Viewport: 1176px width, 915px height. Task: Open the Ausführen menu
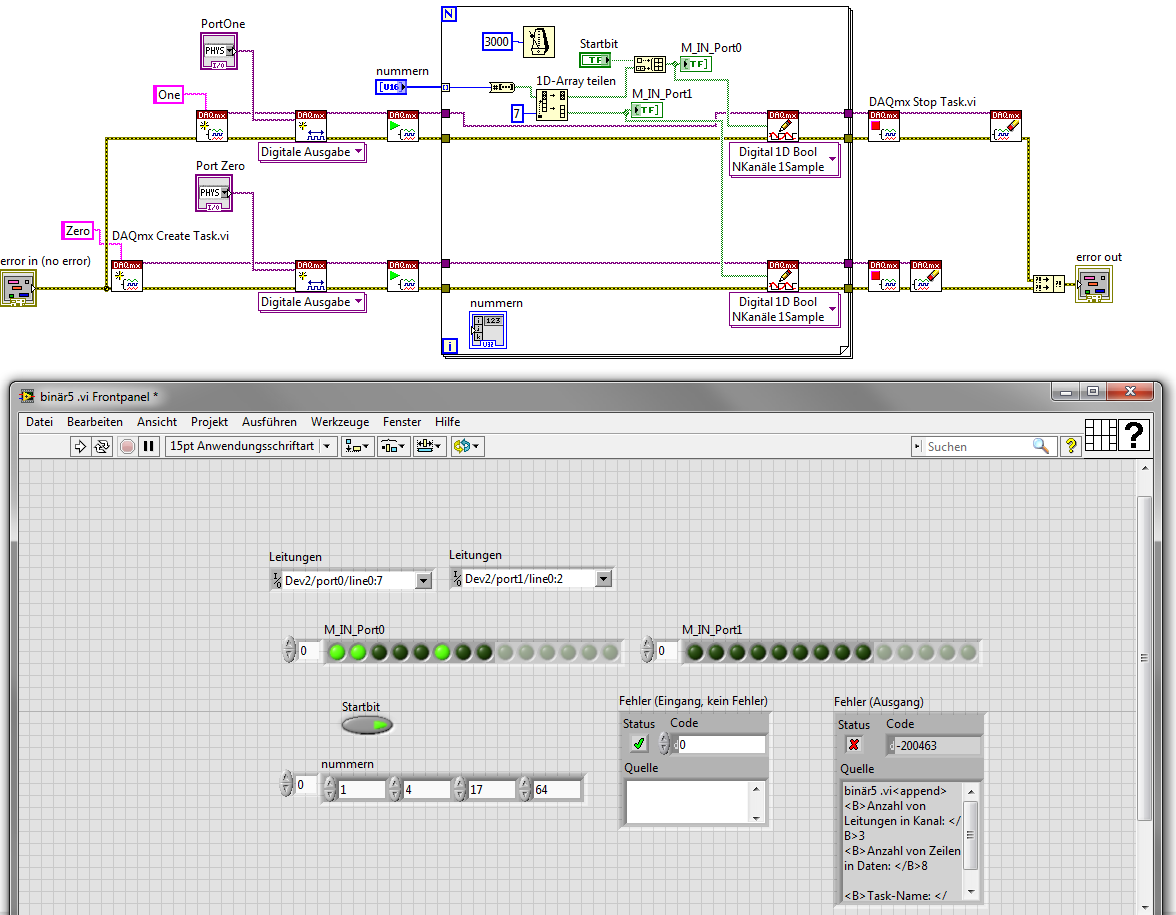(x=268, y=422)
